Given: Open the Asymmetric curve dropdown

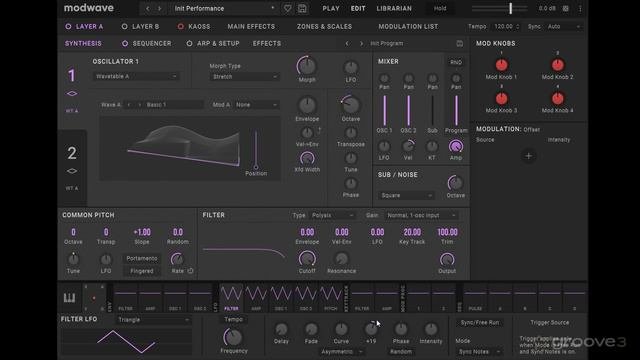Looking at the screenshot, I should 341,351.
